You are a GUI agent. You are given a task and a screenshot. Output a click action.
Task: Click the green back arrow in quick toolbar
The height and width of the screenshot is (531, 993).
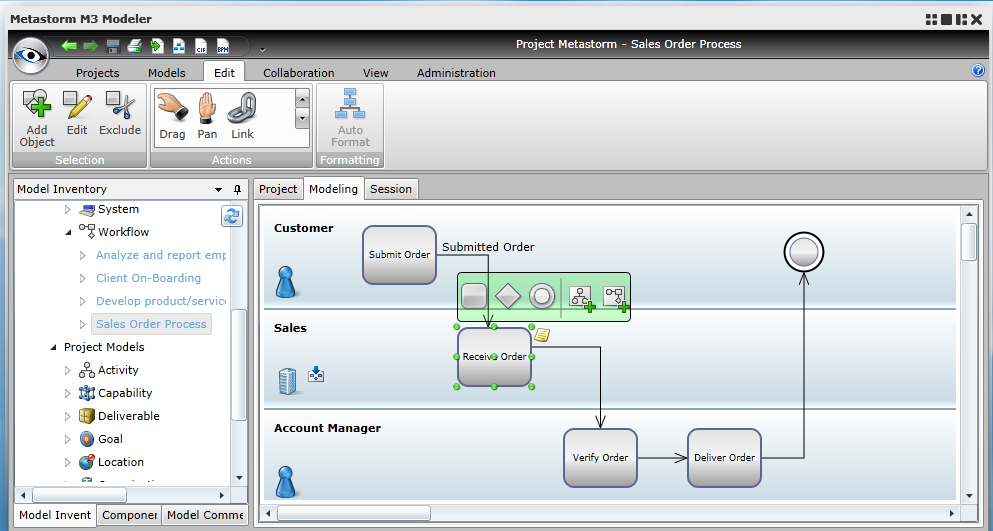point(69,46)
